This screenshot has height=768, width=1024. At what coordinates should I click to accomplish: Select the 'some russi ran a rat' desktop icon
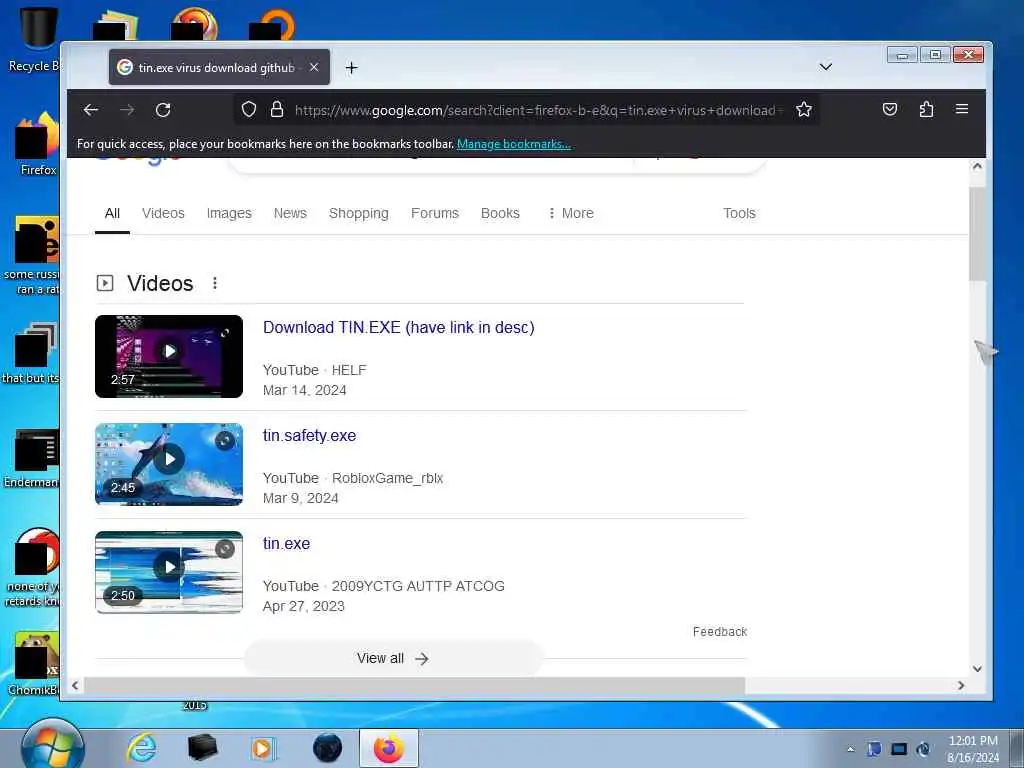pyautogui.click(x=33, y=256)
